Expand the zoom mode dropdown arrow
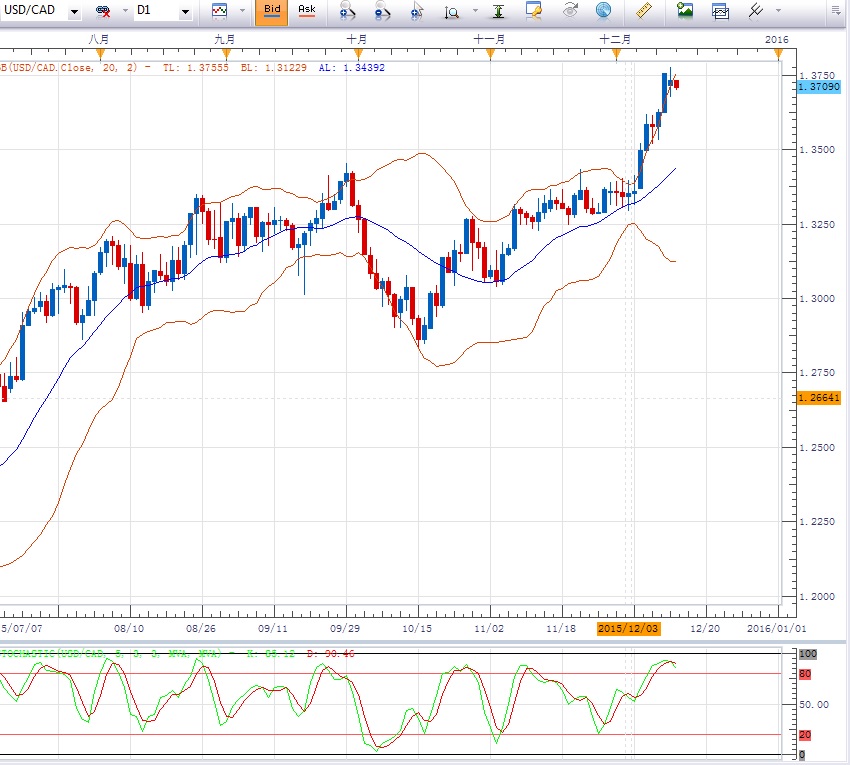This screenshot has width=850, height=765. [473, 13]
